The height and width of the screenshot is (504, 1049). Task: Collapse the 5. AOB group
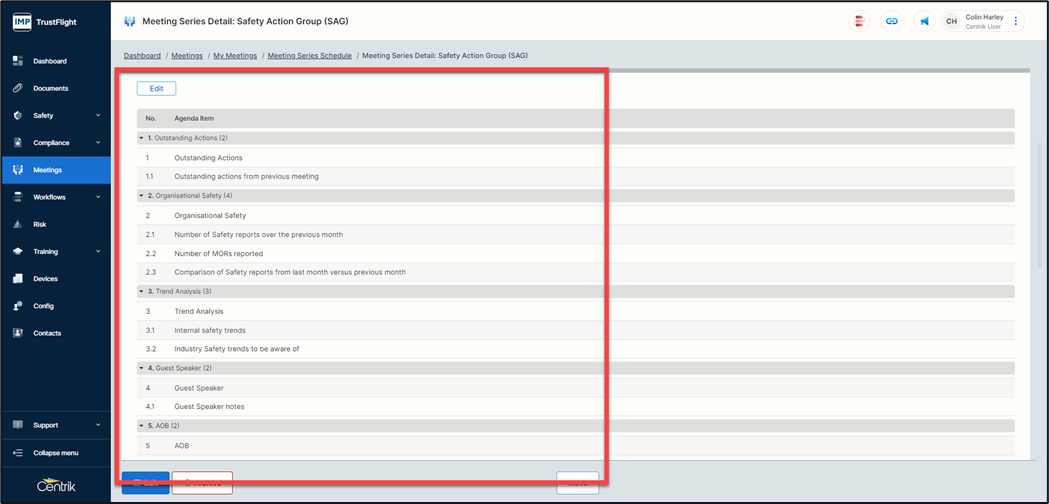point(141,426)
